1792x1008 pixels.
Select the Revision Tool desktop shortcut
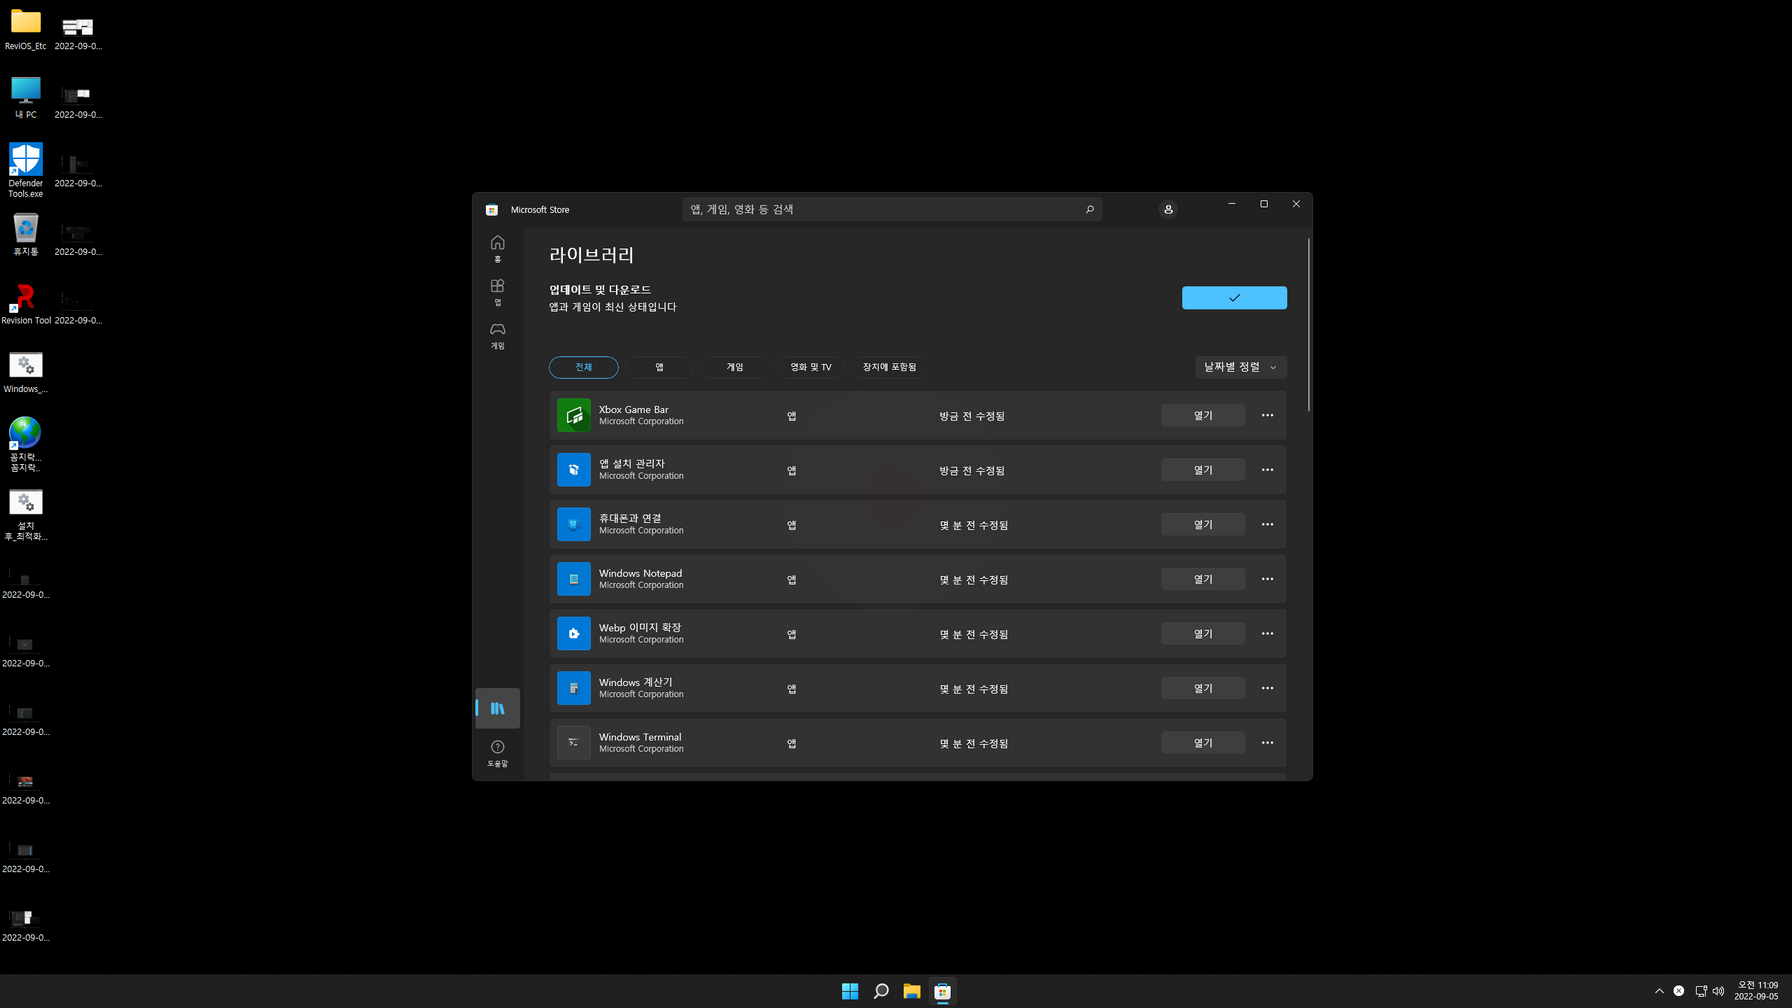coord(26,304)
